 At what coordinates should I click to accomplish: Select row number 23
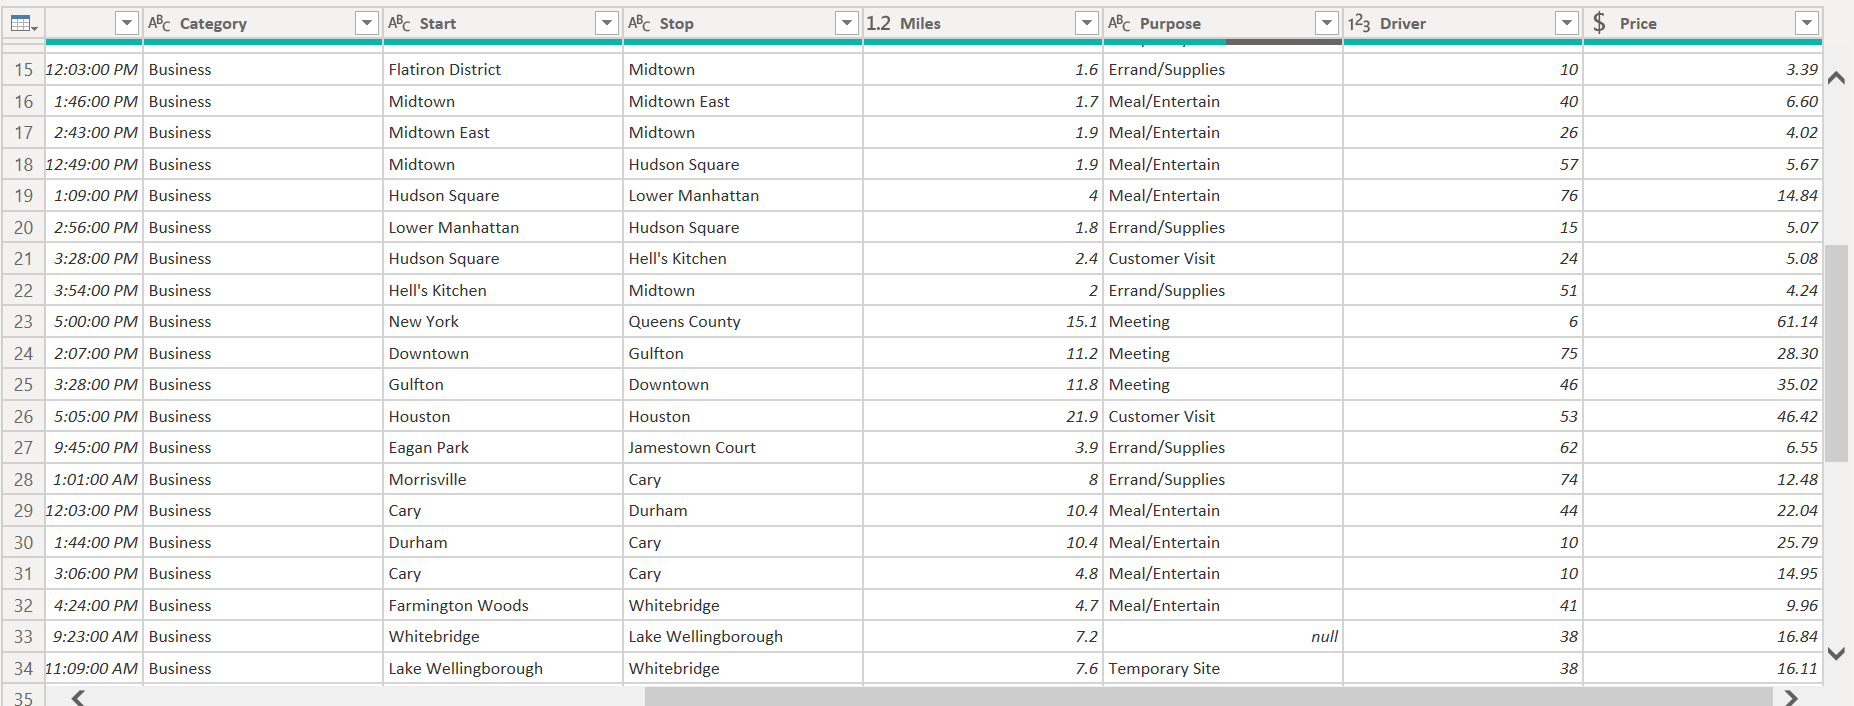(23, 321)
